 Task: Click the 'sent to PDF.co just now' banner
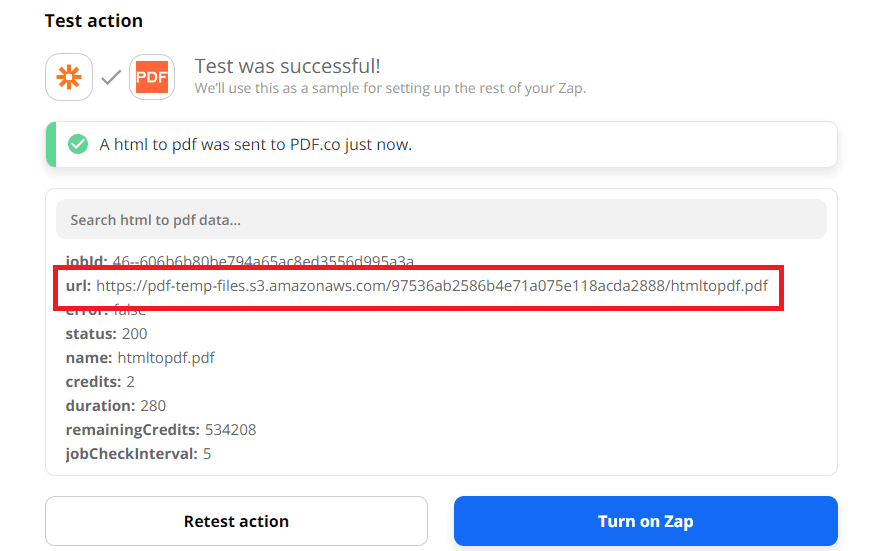click(x=255, y=145)
